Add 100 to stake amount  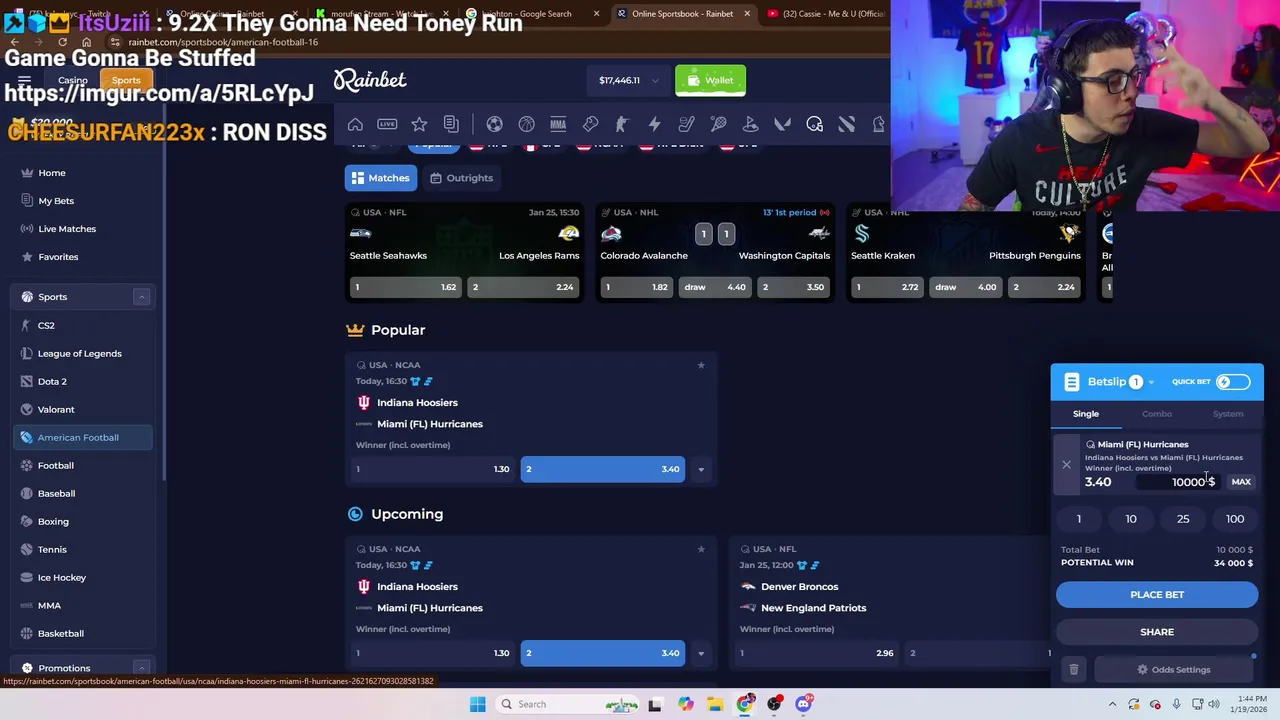point(1235,519)
